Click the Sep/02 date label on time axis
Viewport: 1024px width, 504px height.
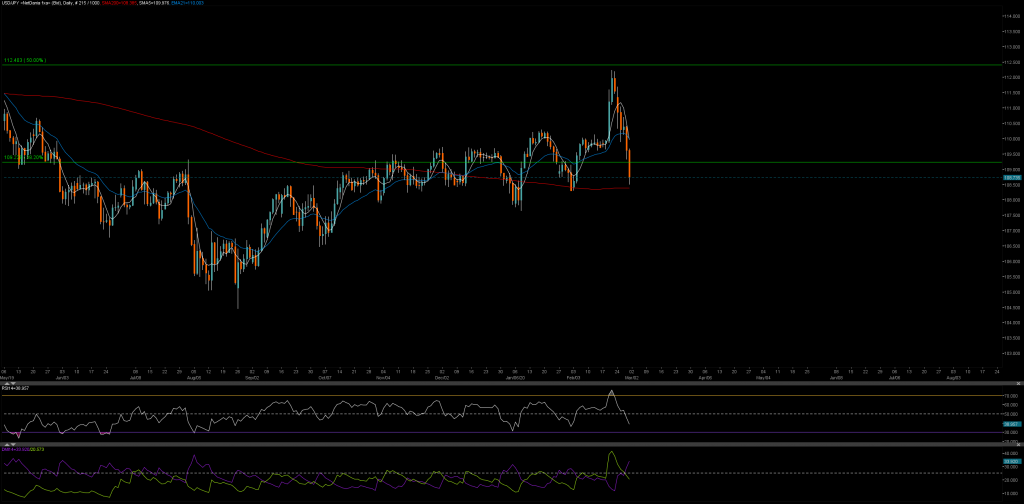click(251, 377)
